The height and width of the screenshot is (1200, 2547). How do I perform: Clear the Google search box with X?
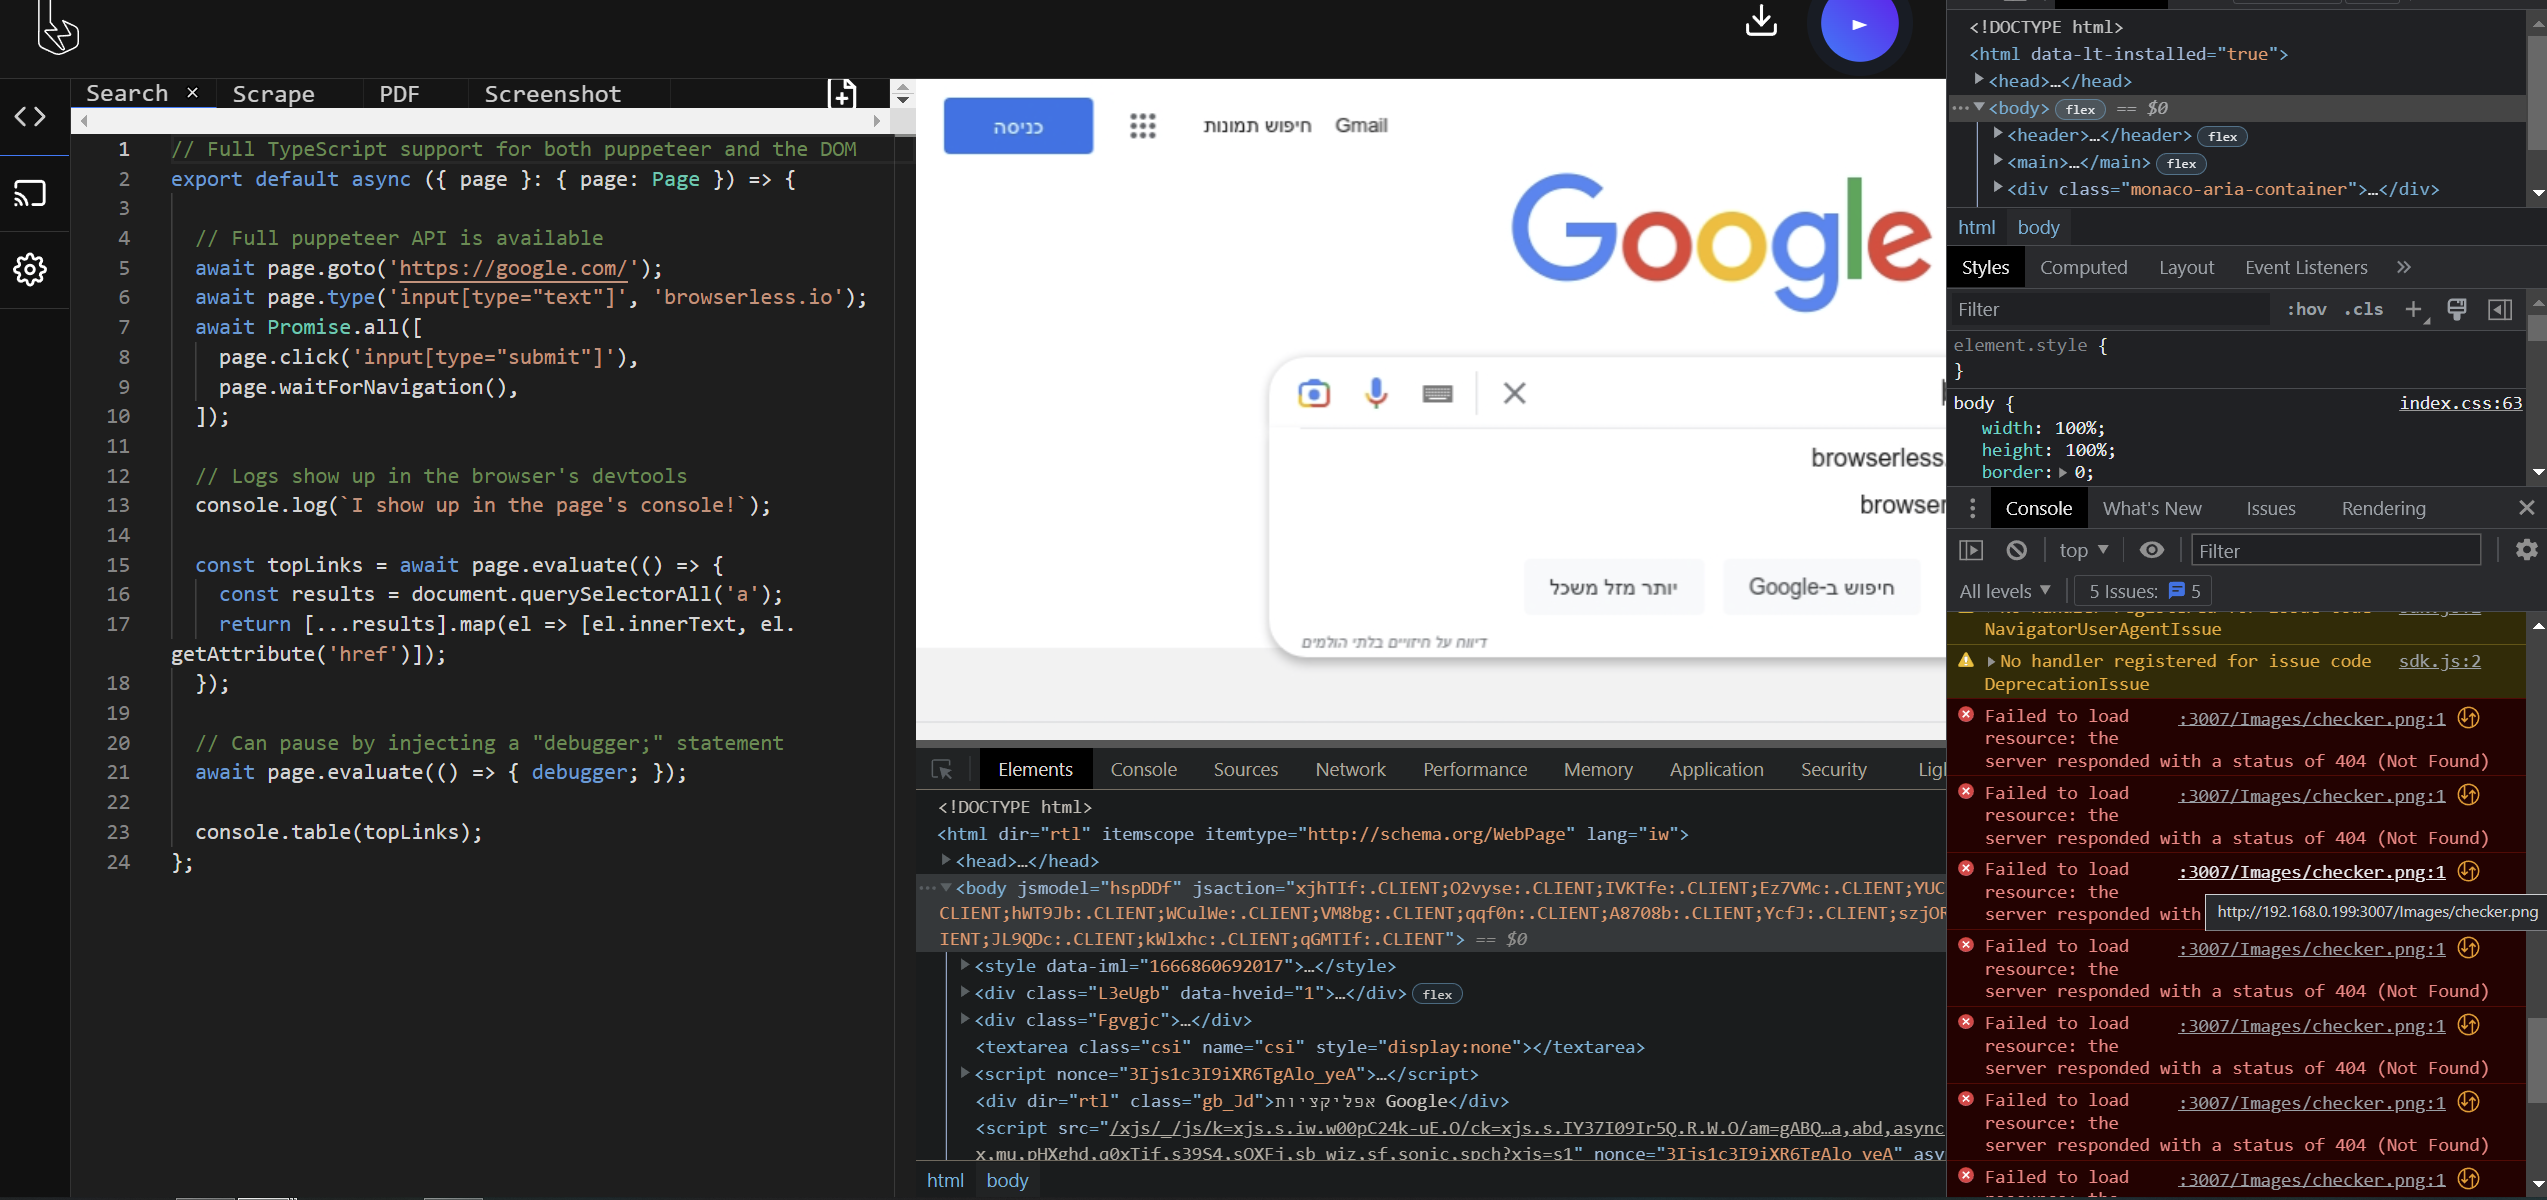(x=1514, y=393)
